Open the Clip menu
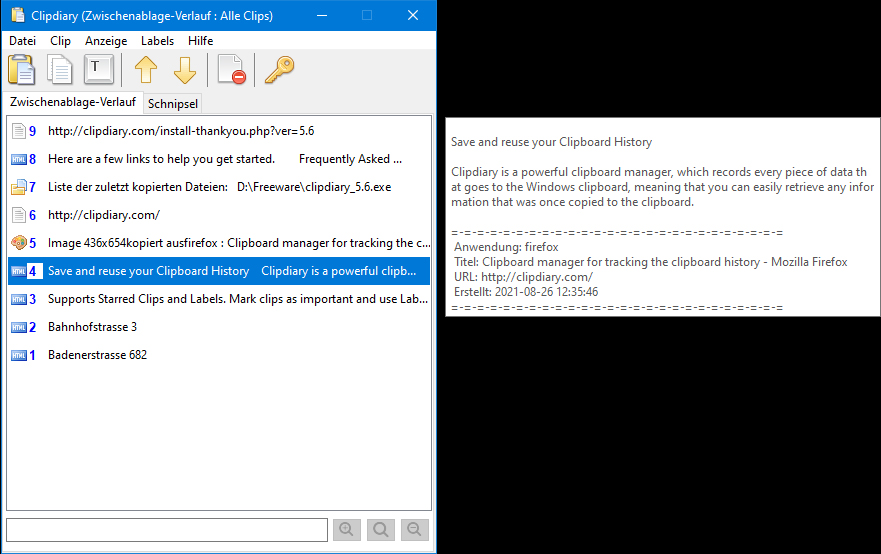881x554 pixels. coord(60,40)
